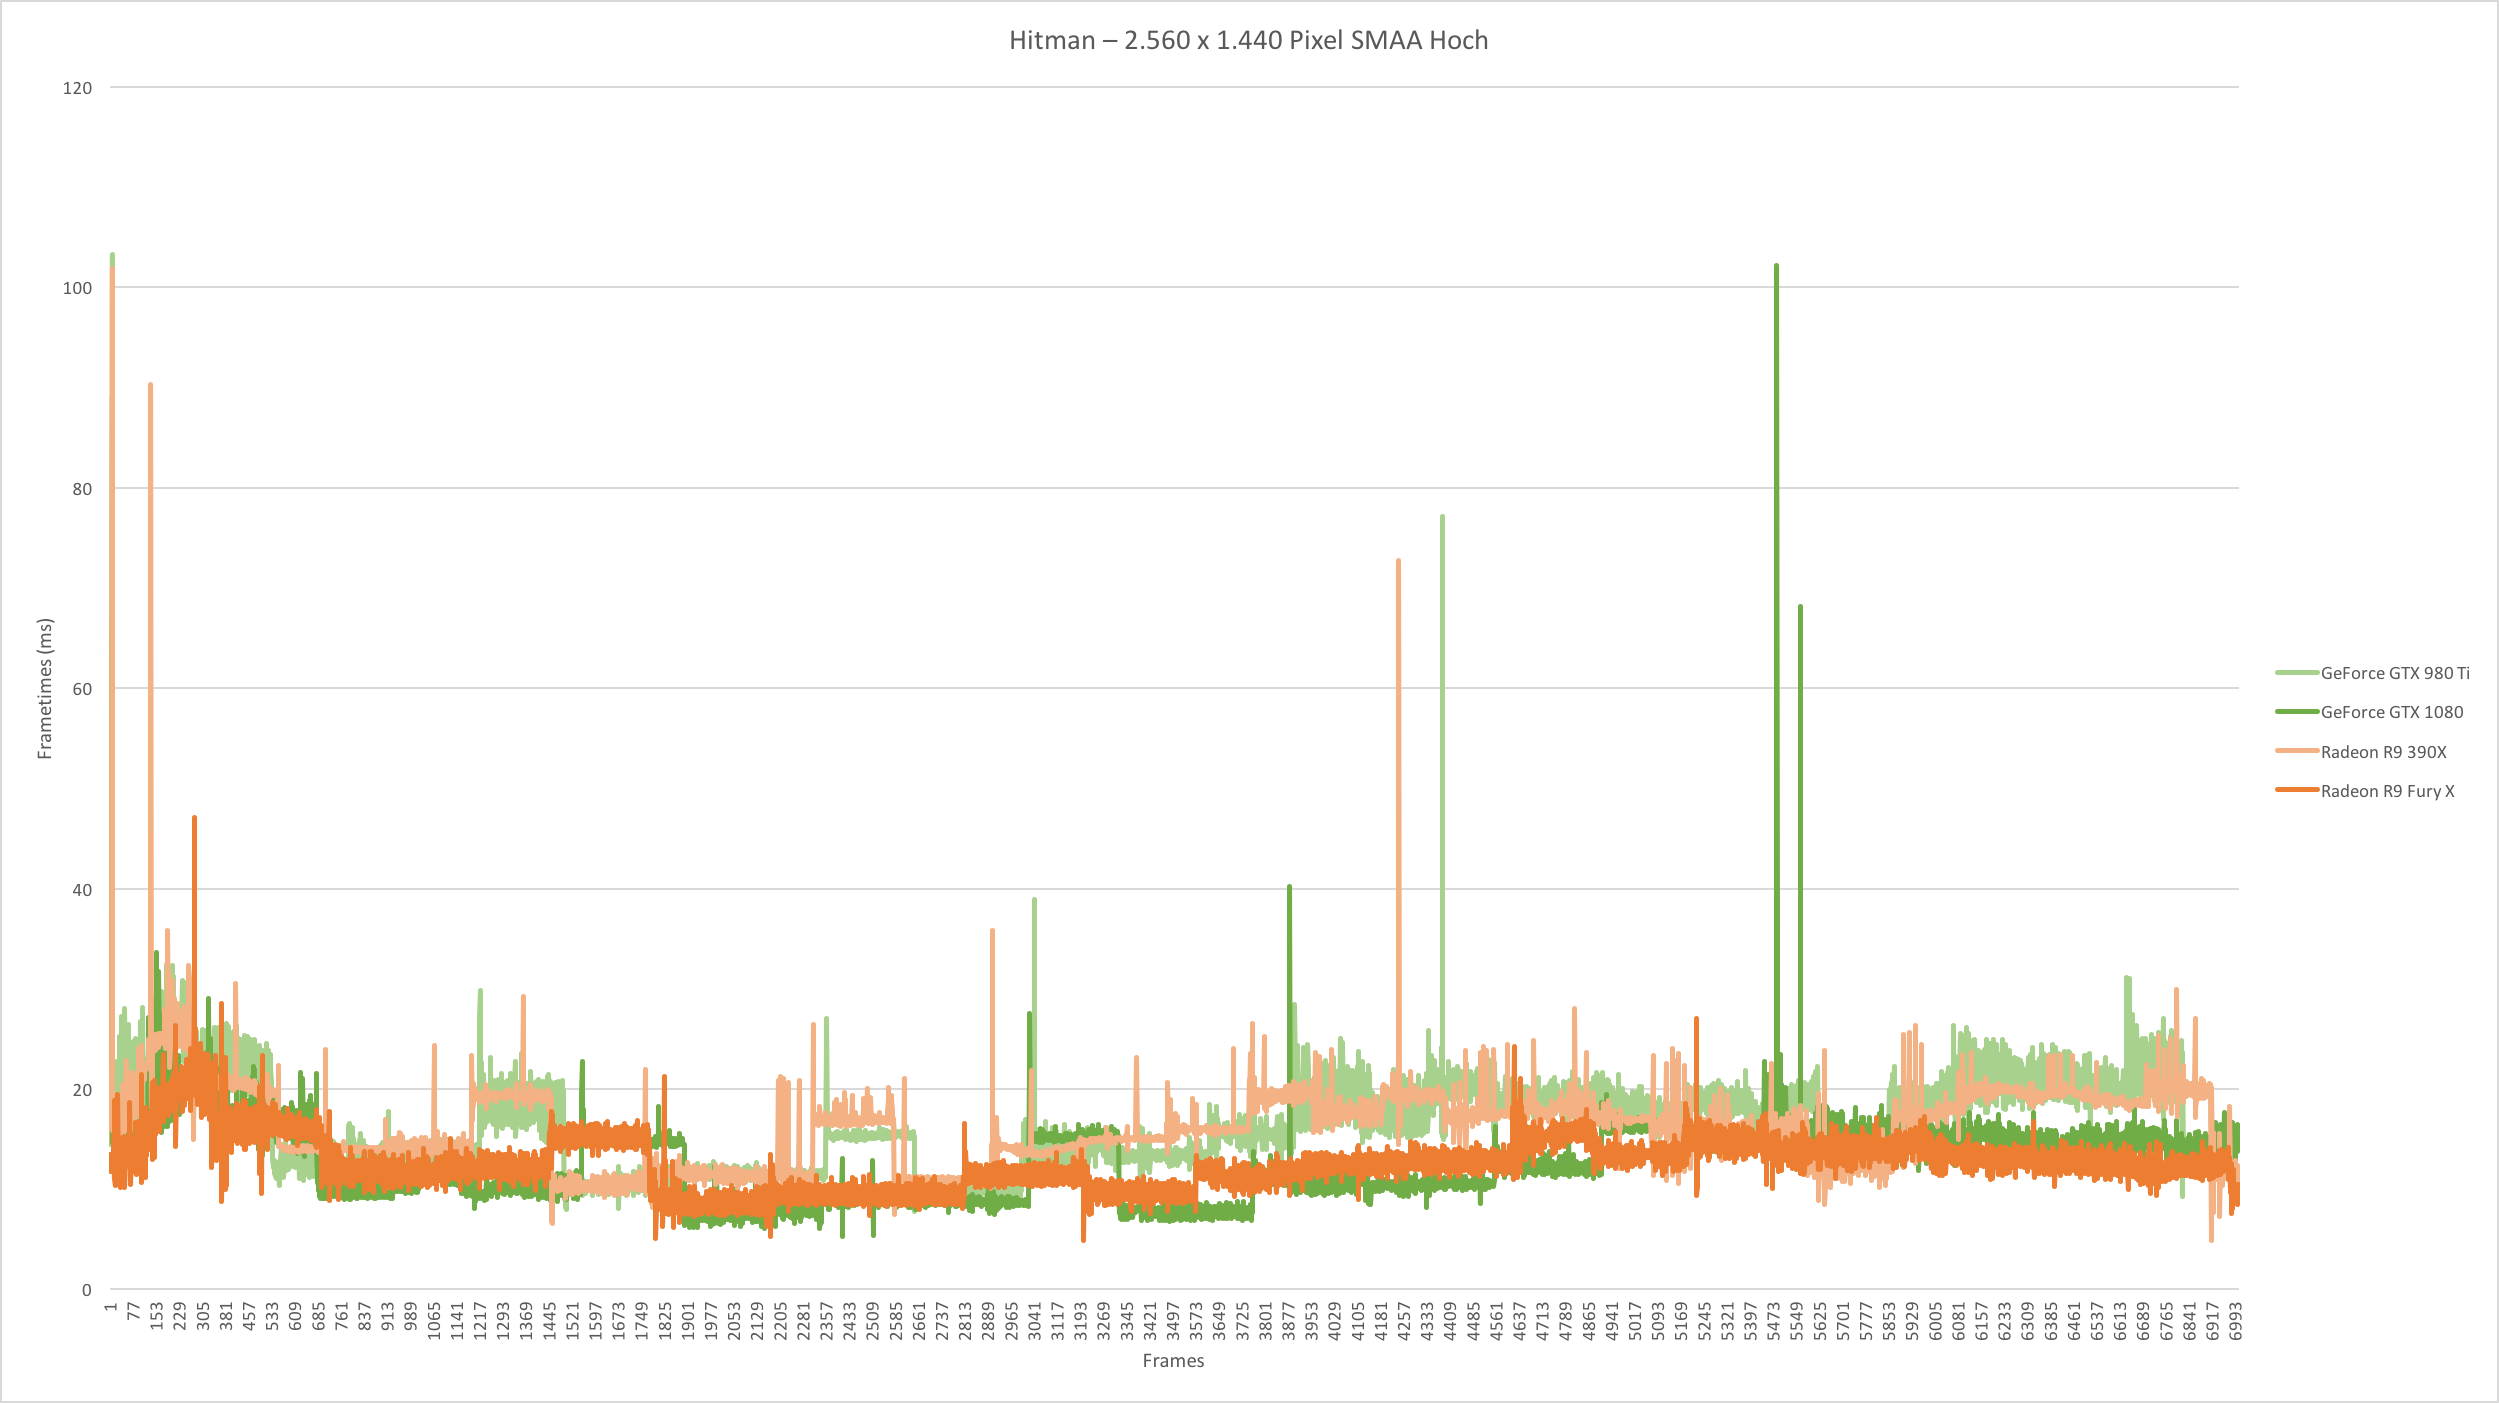Viewport: 2499px width, 1403px height.
Task: Click the "6613" x-axis frame label
Action: (x=2121, y=1320)
